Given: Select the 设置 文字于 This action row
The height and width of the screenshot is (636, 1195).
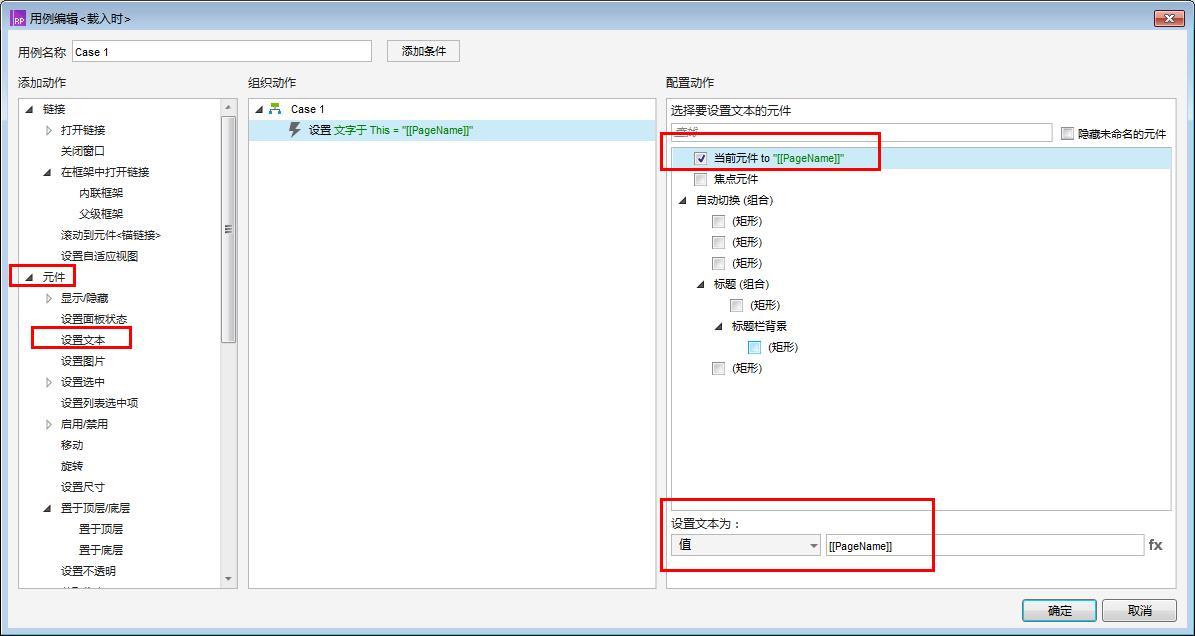Looking at the screenshot, I should tap(452, 130).
